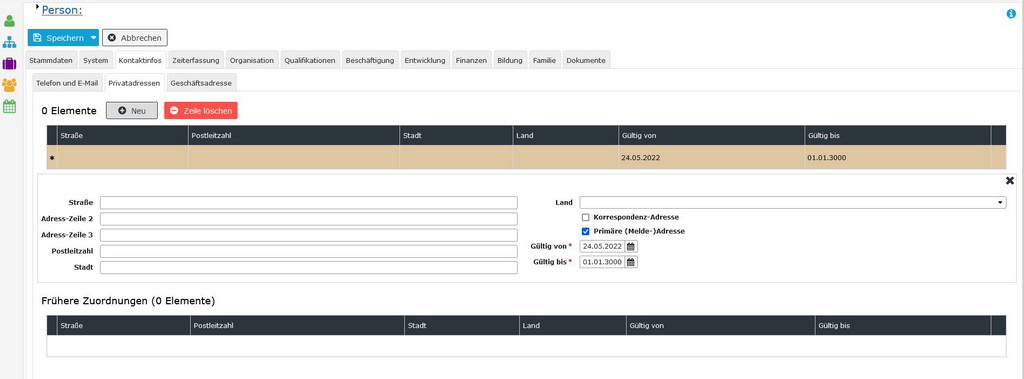Viewport: 1024px width, 379px height.
Task: Open the Zeiterfassung tab
Action: pyautogui.click(x=196, y=61)
